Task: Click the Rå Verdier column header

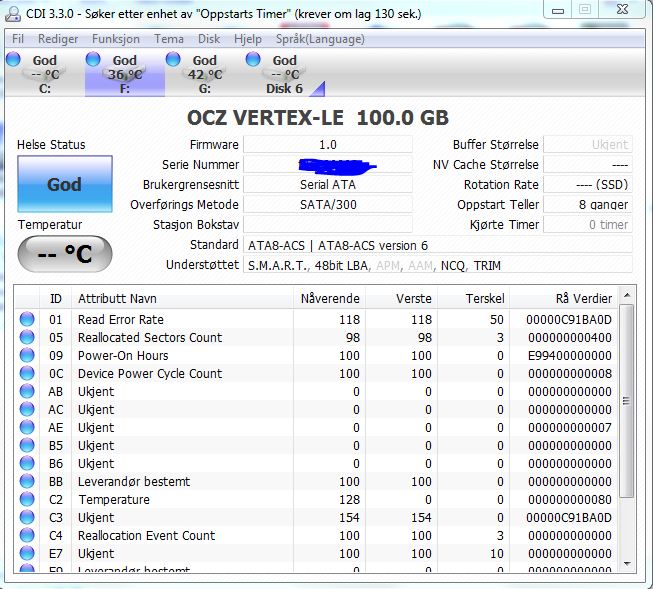Action: [563, 298]
